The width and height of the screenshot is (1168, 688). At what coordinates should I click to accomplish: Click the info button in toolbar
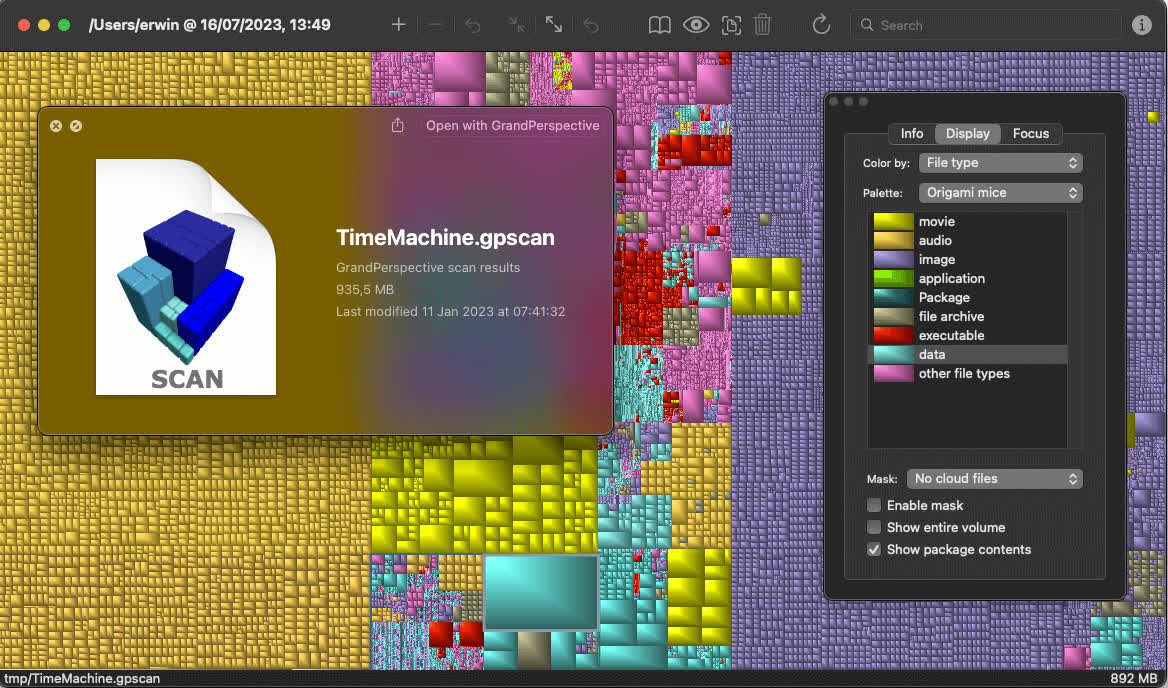[1141, 25]
